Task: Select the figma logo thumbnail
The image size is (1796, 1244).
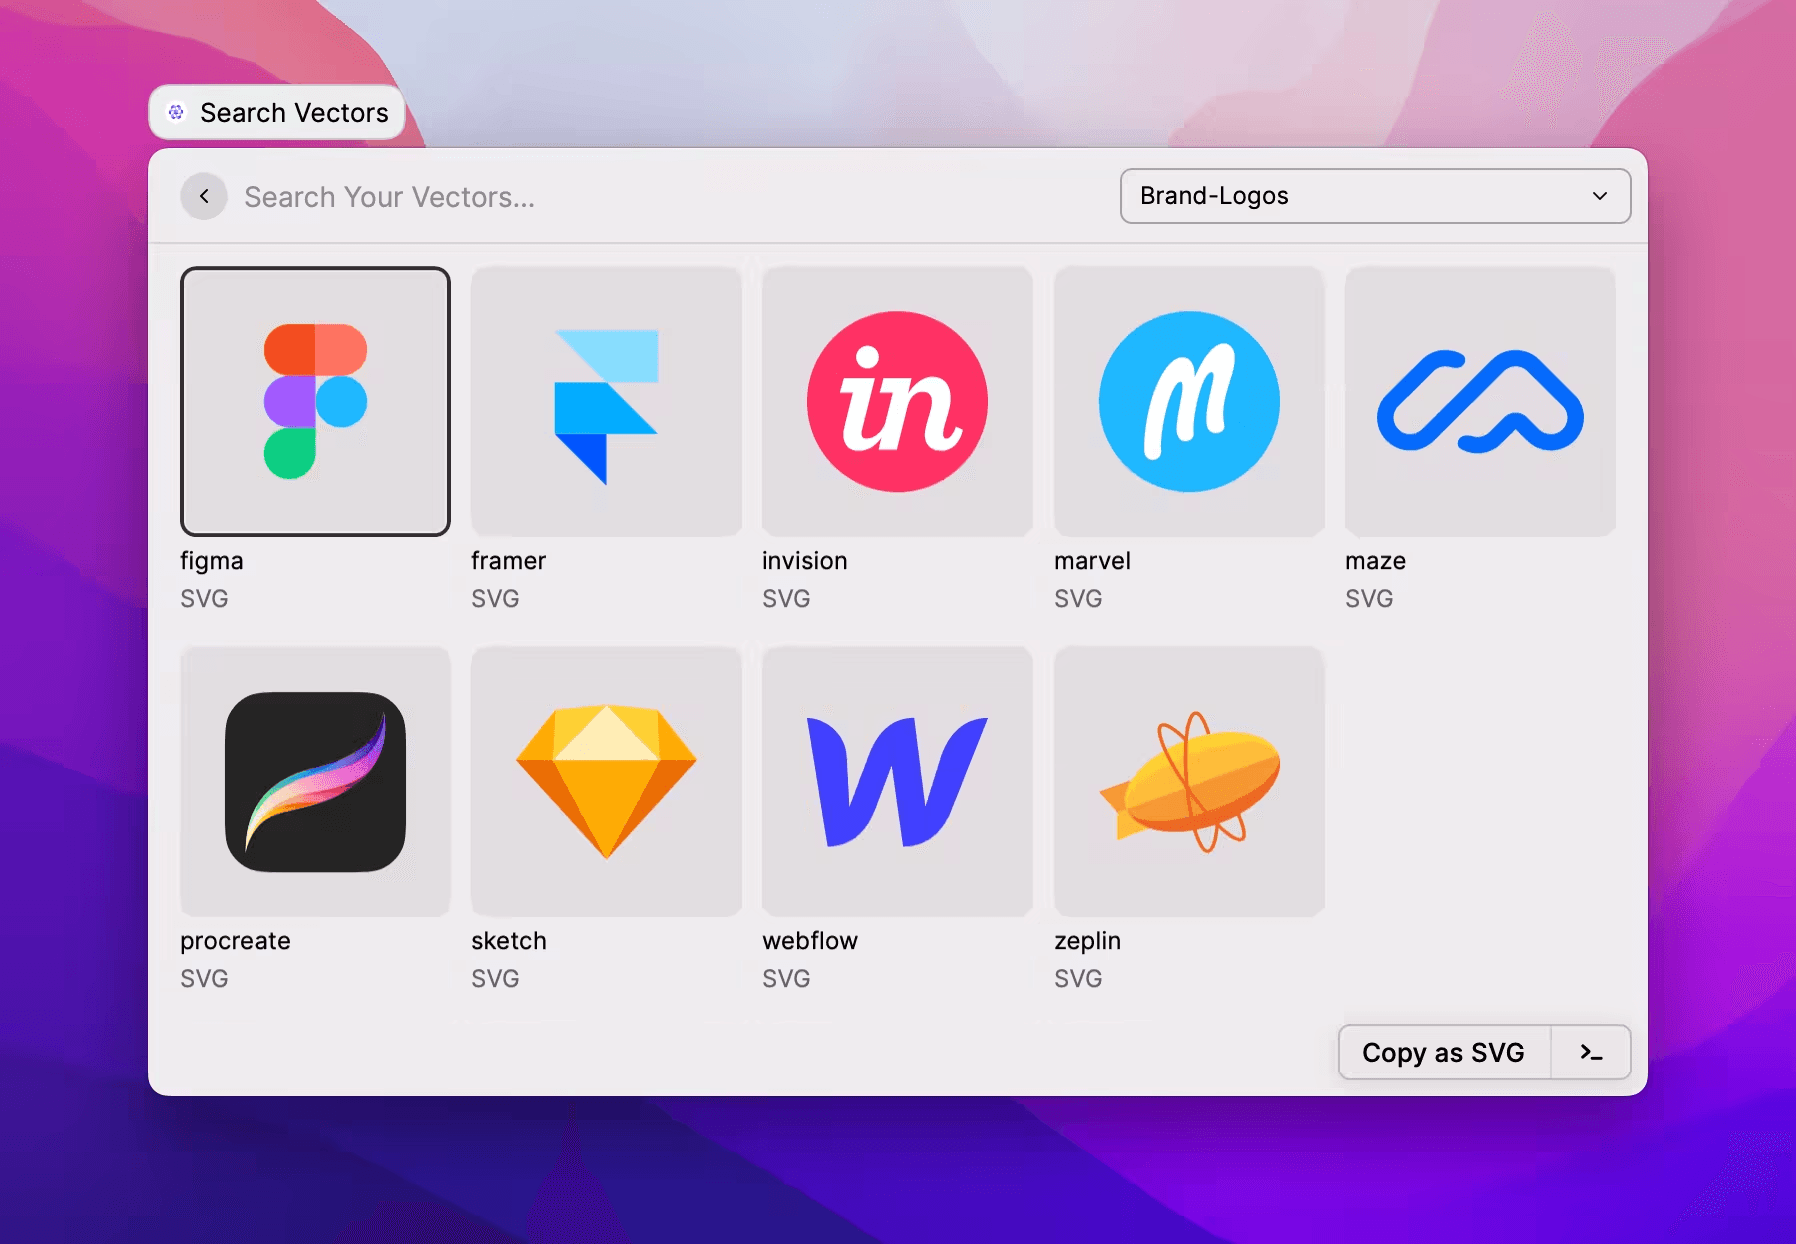Action: pos(315,401)
